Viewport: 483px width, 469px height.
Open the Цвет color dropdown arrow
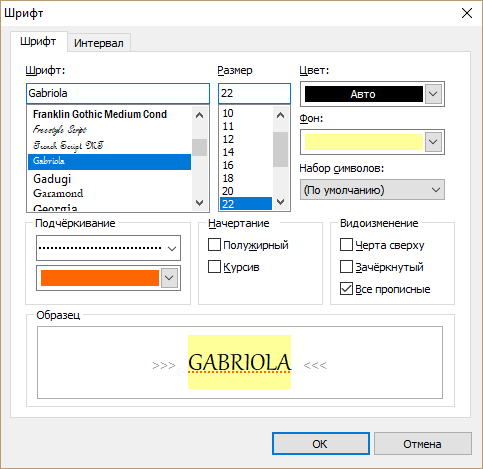pos(433,94)
